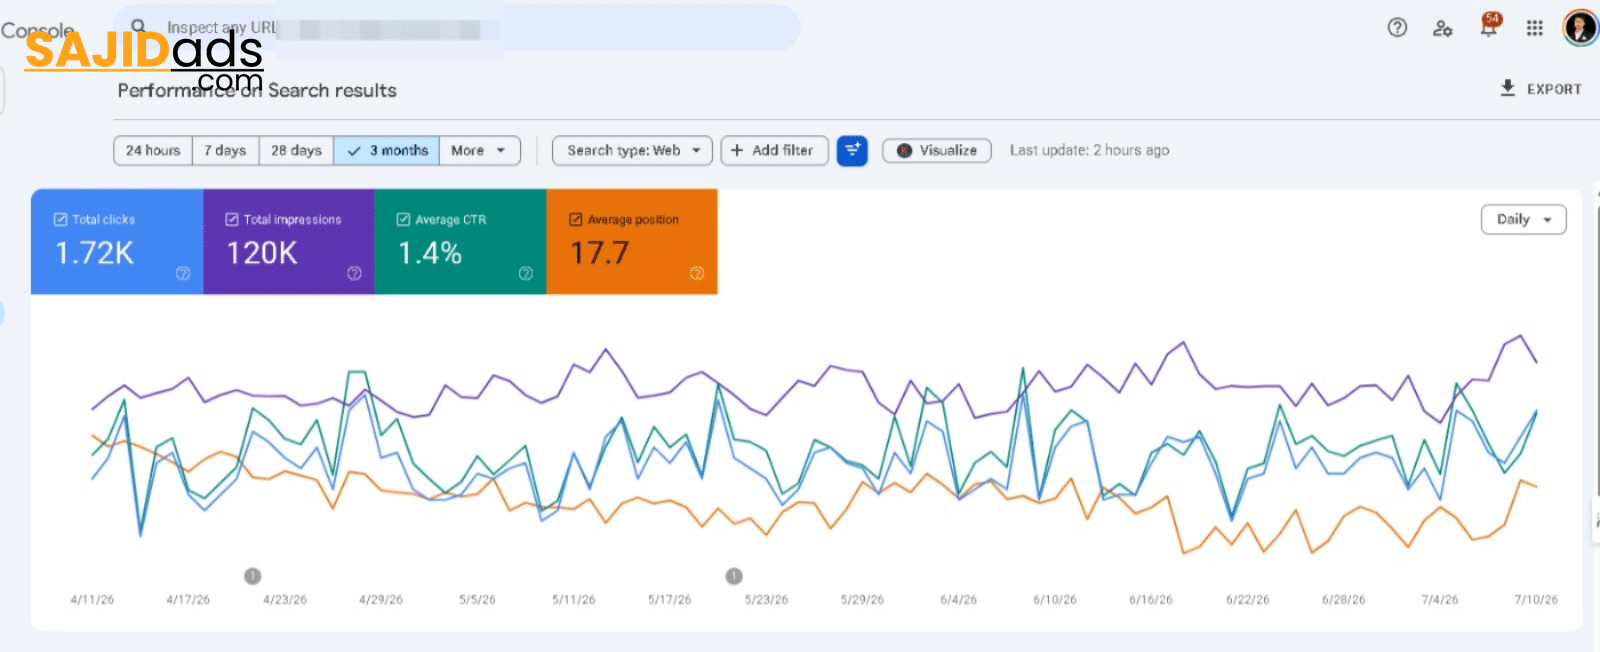
Task: Select the 3 months date range
Action: click(387, 150)
